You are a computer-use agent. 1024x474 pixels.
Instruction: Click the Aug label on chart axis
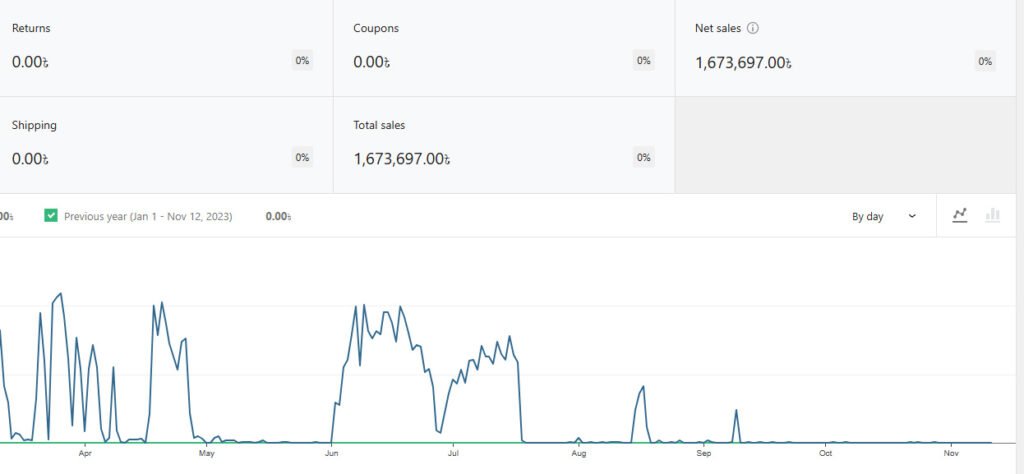point(579,453)
